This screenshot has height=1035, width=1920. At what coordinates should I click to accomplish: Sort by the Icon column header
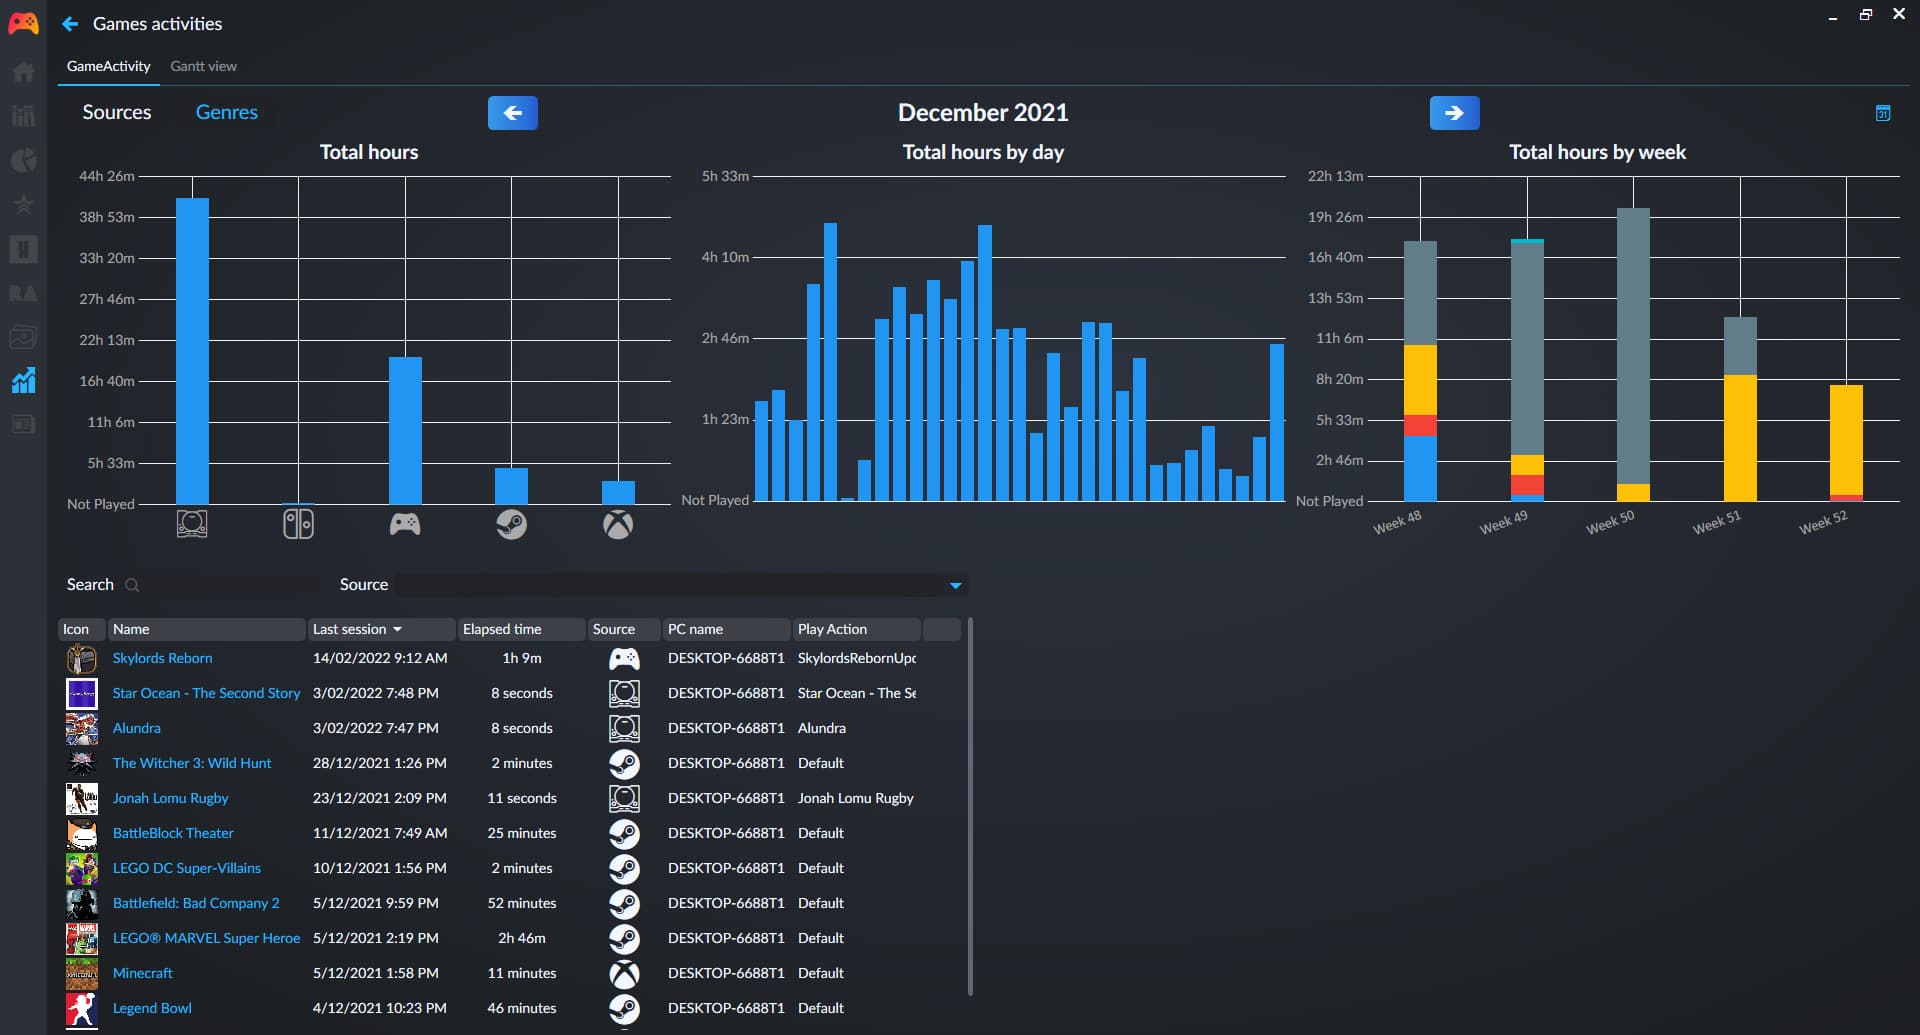coord(82,629)
